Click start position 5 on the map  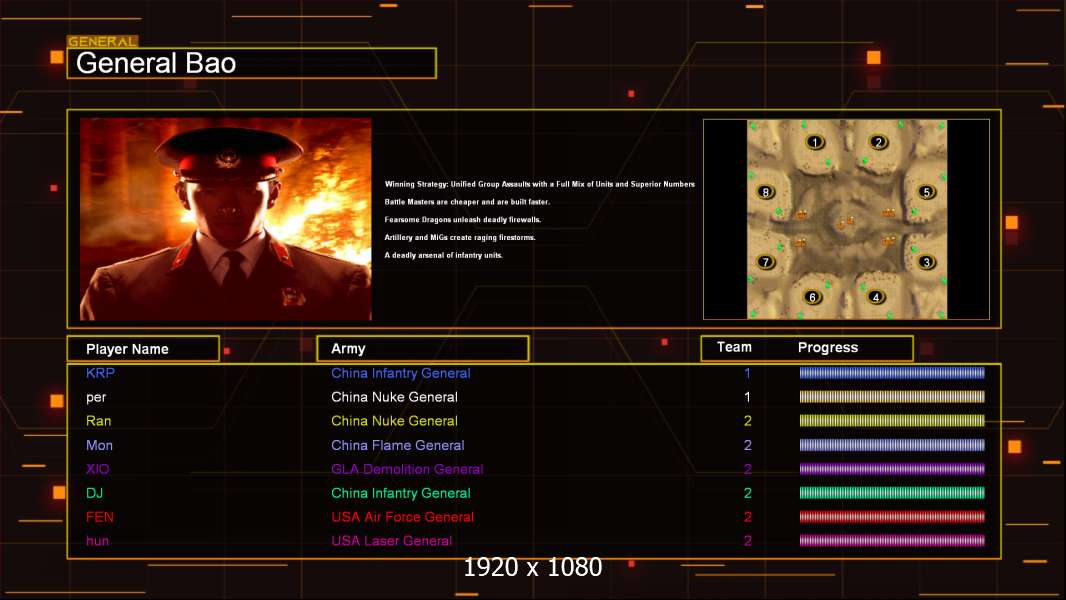coord(926,192)
